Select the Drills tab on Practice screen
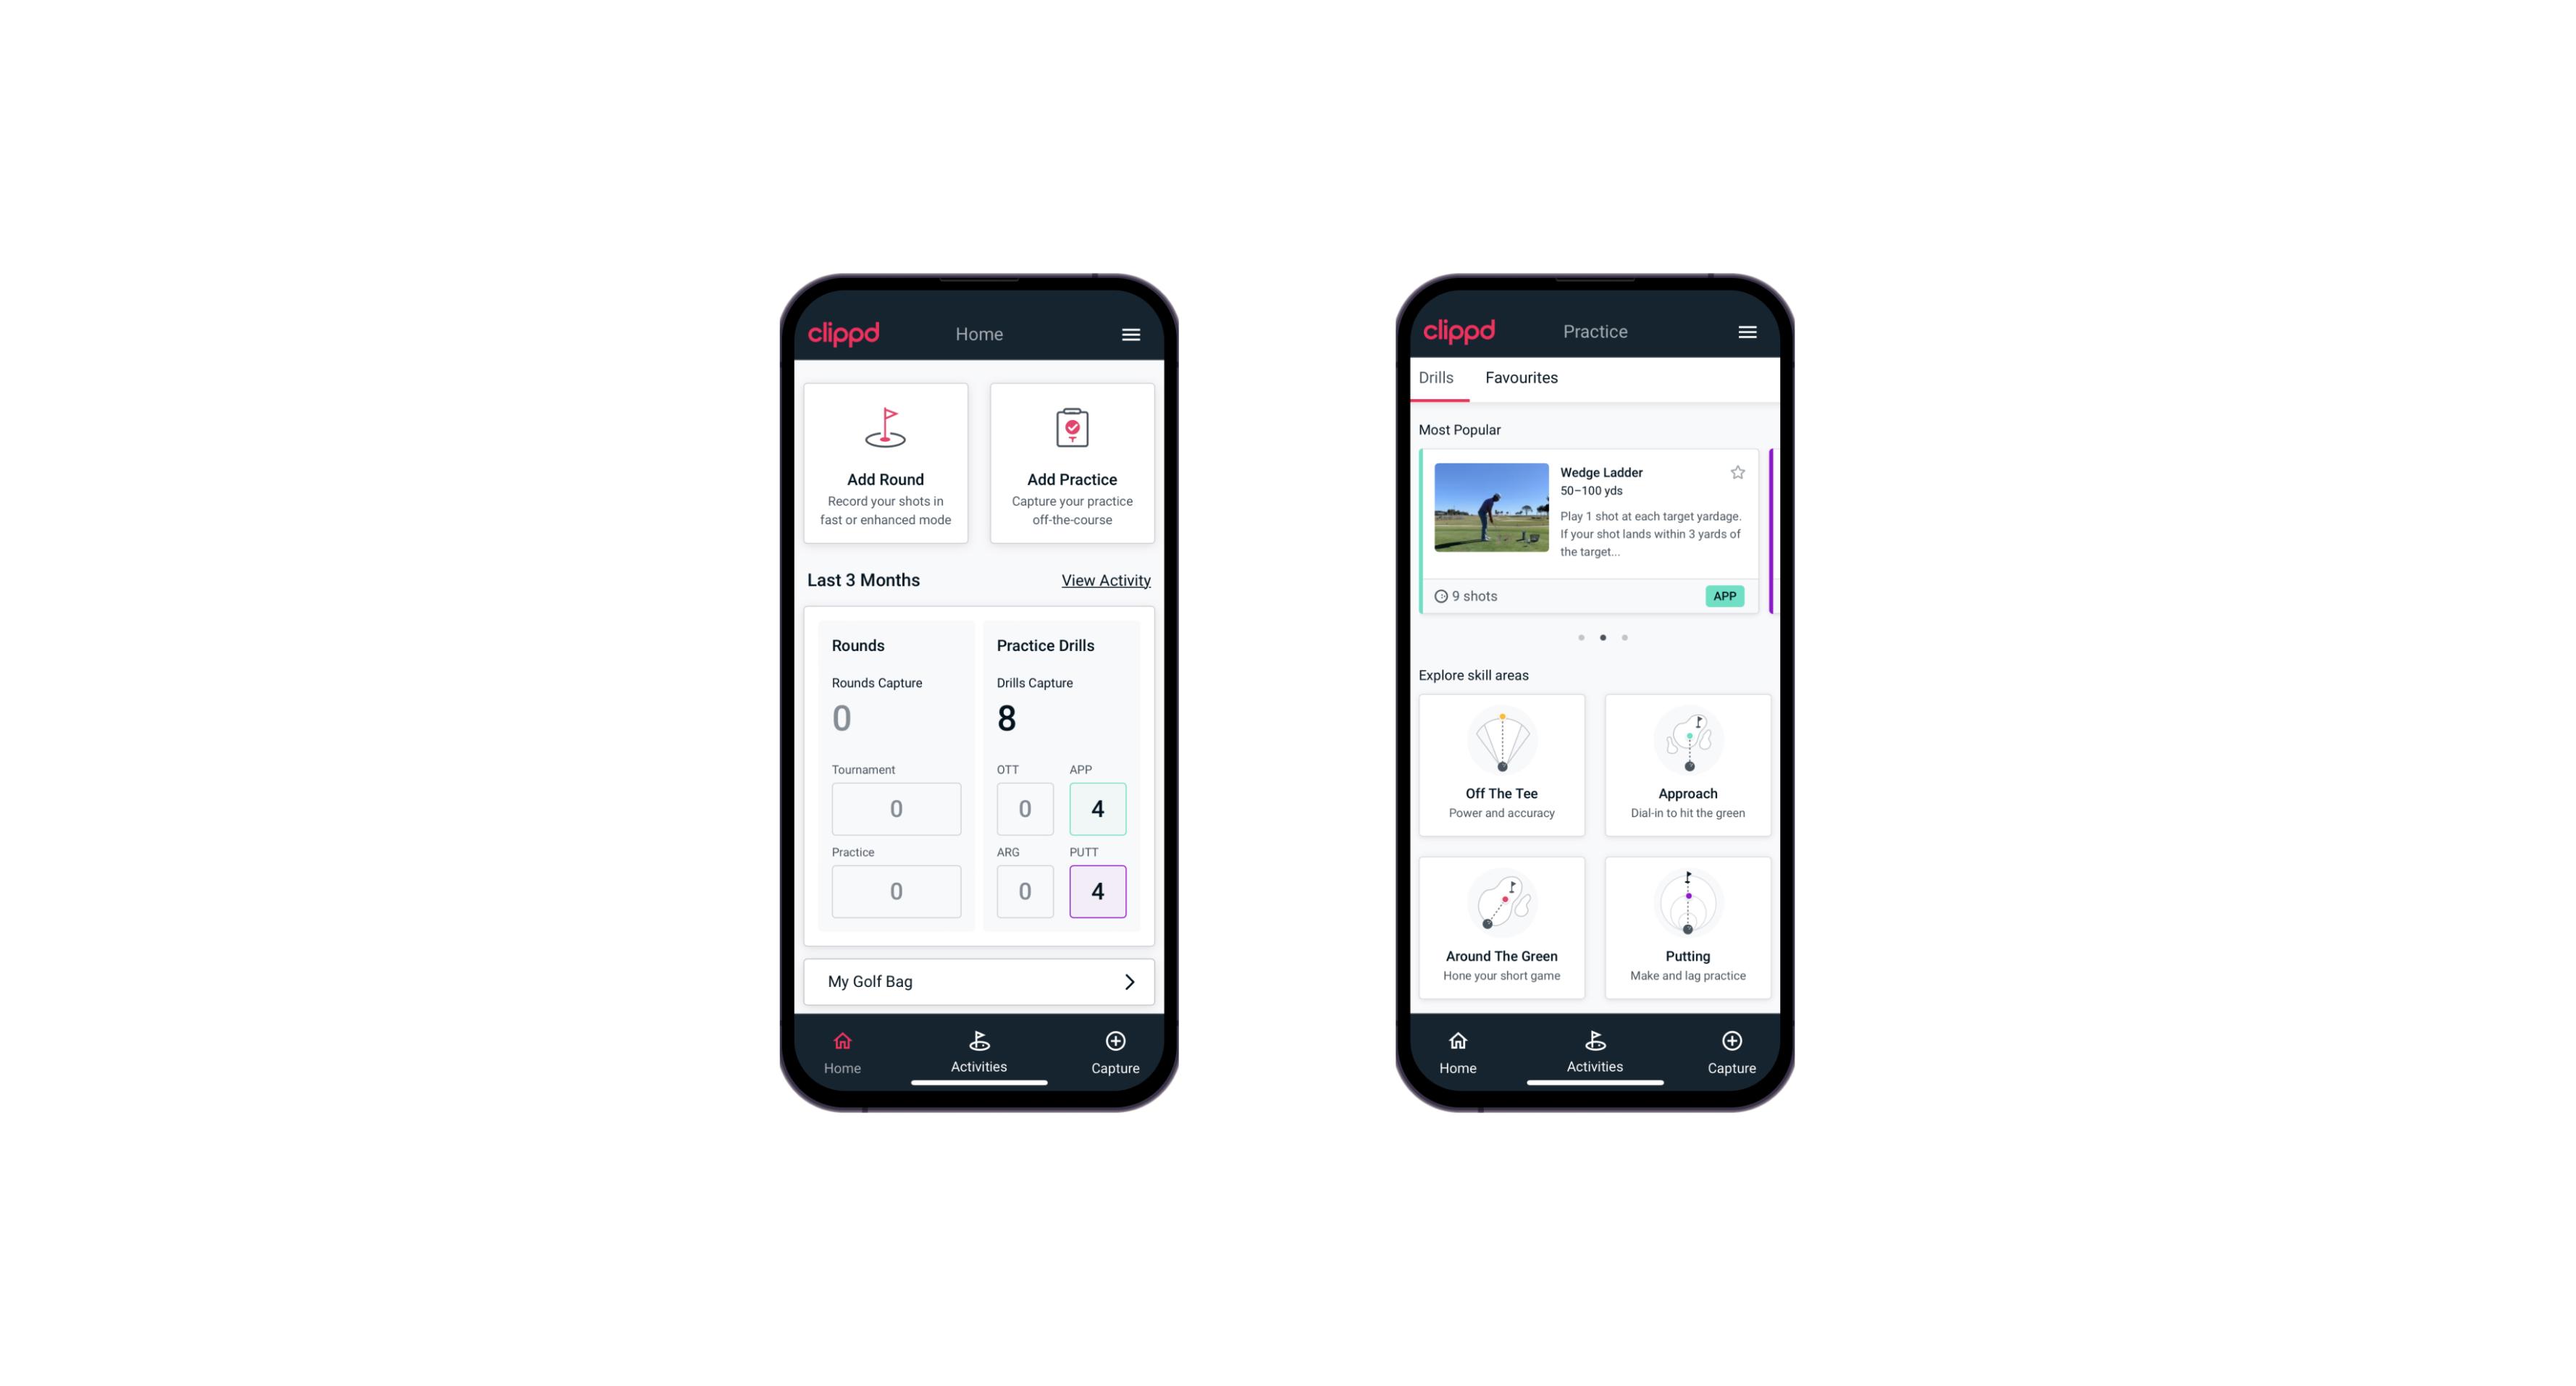The width and height of the screenshot is (2576, 1386). point(1432,377)
